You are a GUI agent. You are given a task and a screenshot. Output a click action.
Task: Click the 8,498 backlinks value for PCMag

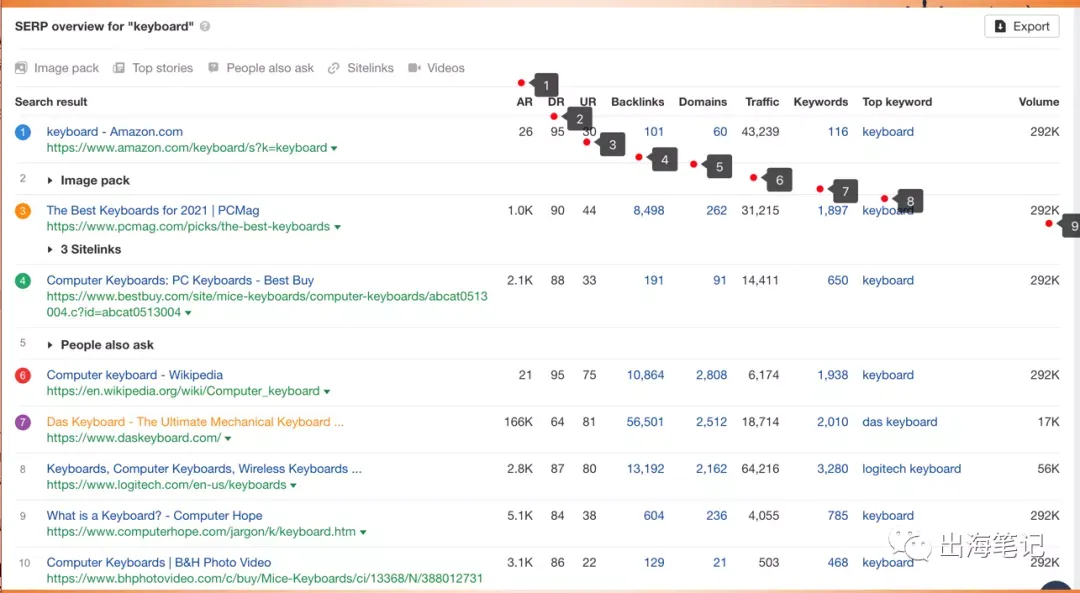click(649, 211)
